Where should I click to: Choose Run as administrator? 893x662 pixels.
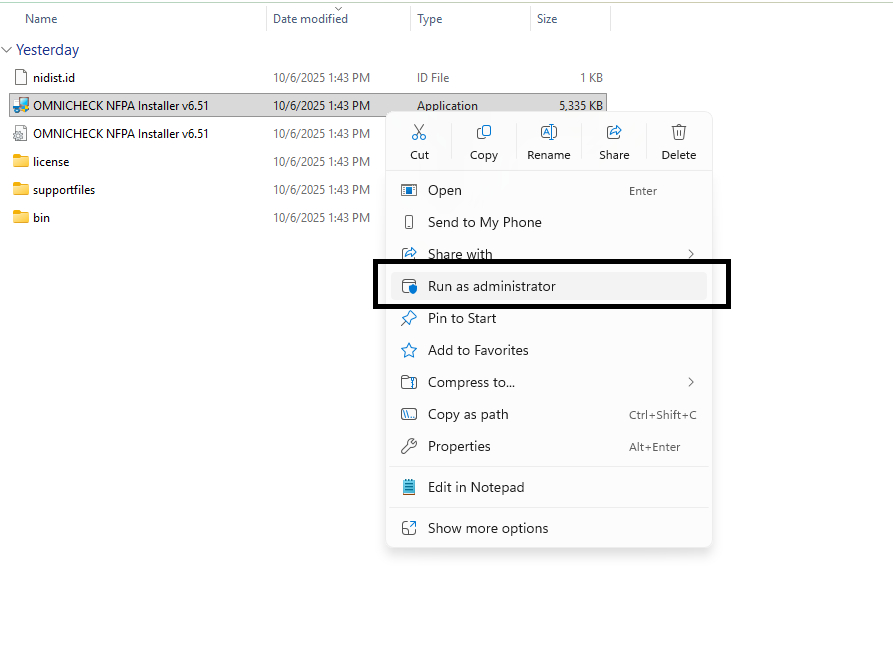(x=491, y=286)
